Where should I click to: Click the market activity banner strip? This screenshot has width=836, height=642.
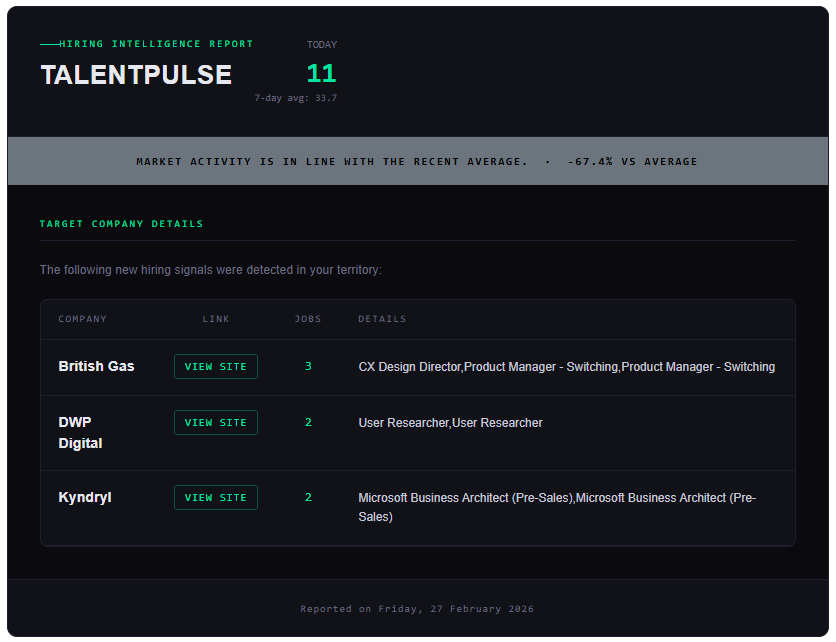pyautogui.click(x=418, y=160)
